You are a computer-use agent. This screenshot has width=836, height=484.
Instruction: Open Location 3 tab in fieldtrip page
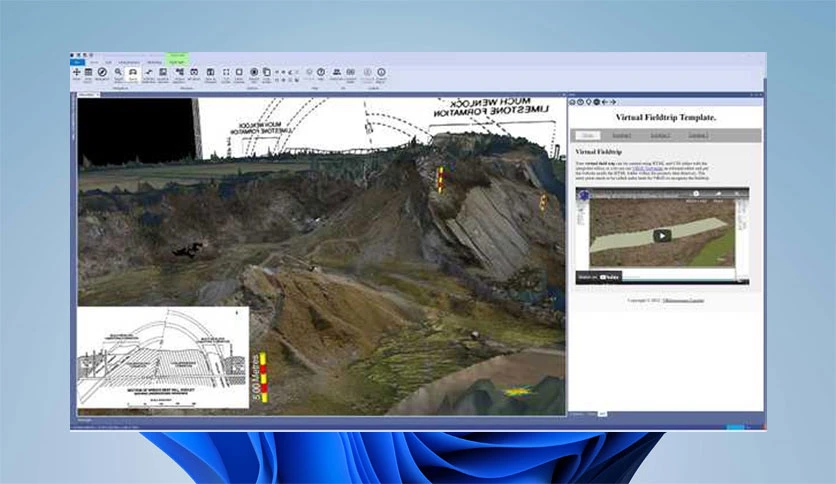[698, 135]
